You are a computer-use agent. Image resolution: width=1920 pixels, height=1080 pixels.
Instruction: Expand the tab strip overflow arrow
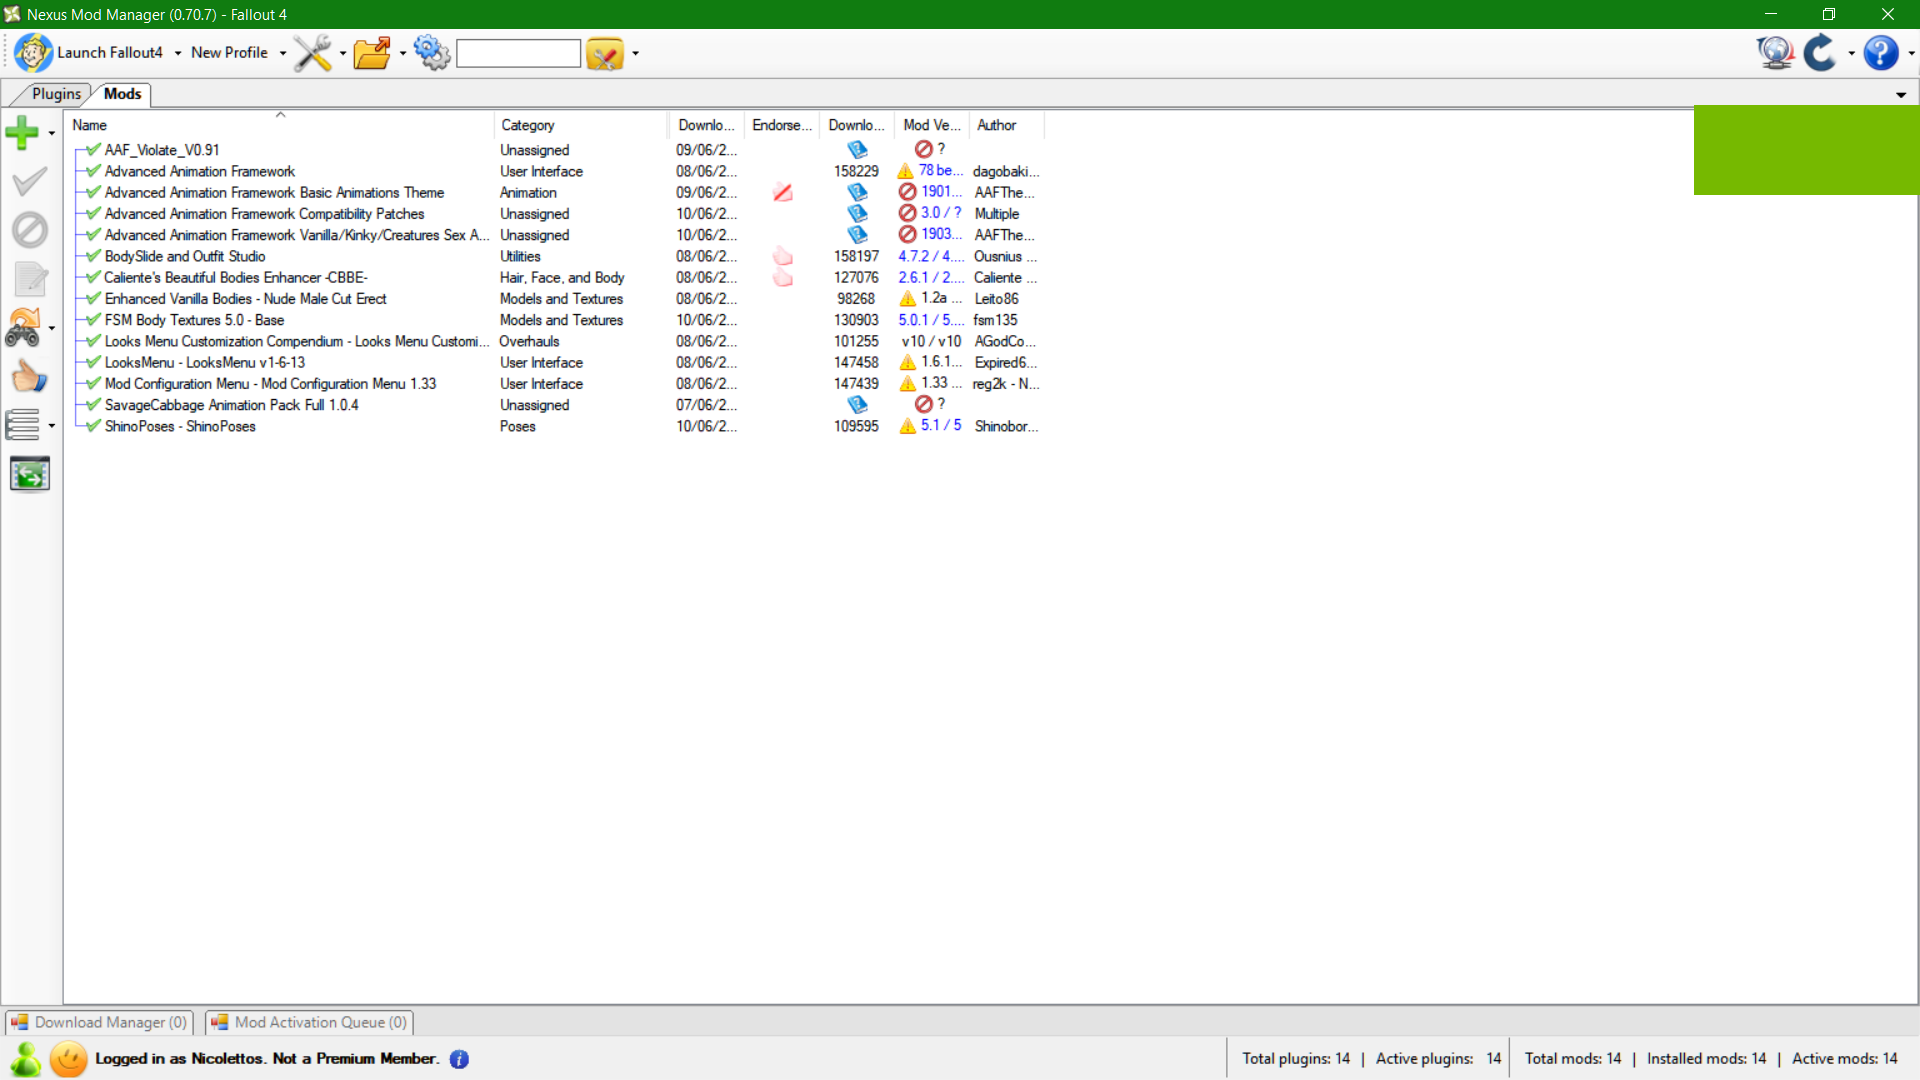[1901, 95]
